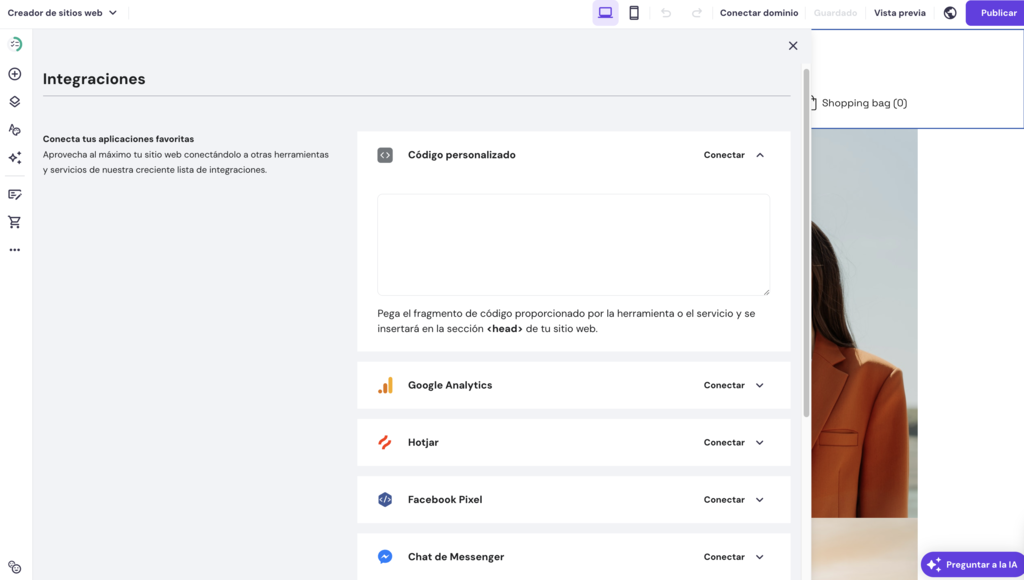
Task: Open Vista previa of the website
Action: pyautogui.click(x=899, y=13)
